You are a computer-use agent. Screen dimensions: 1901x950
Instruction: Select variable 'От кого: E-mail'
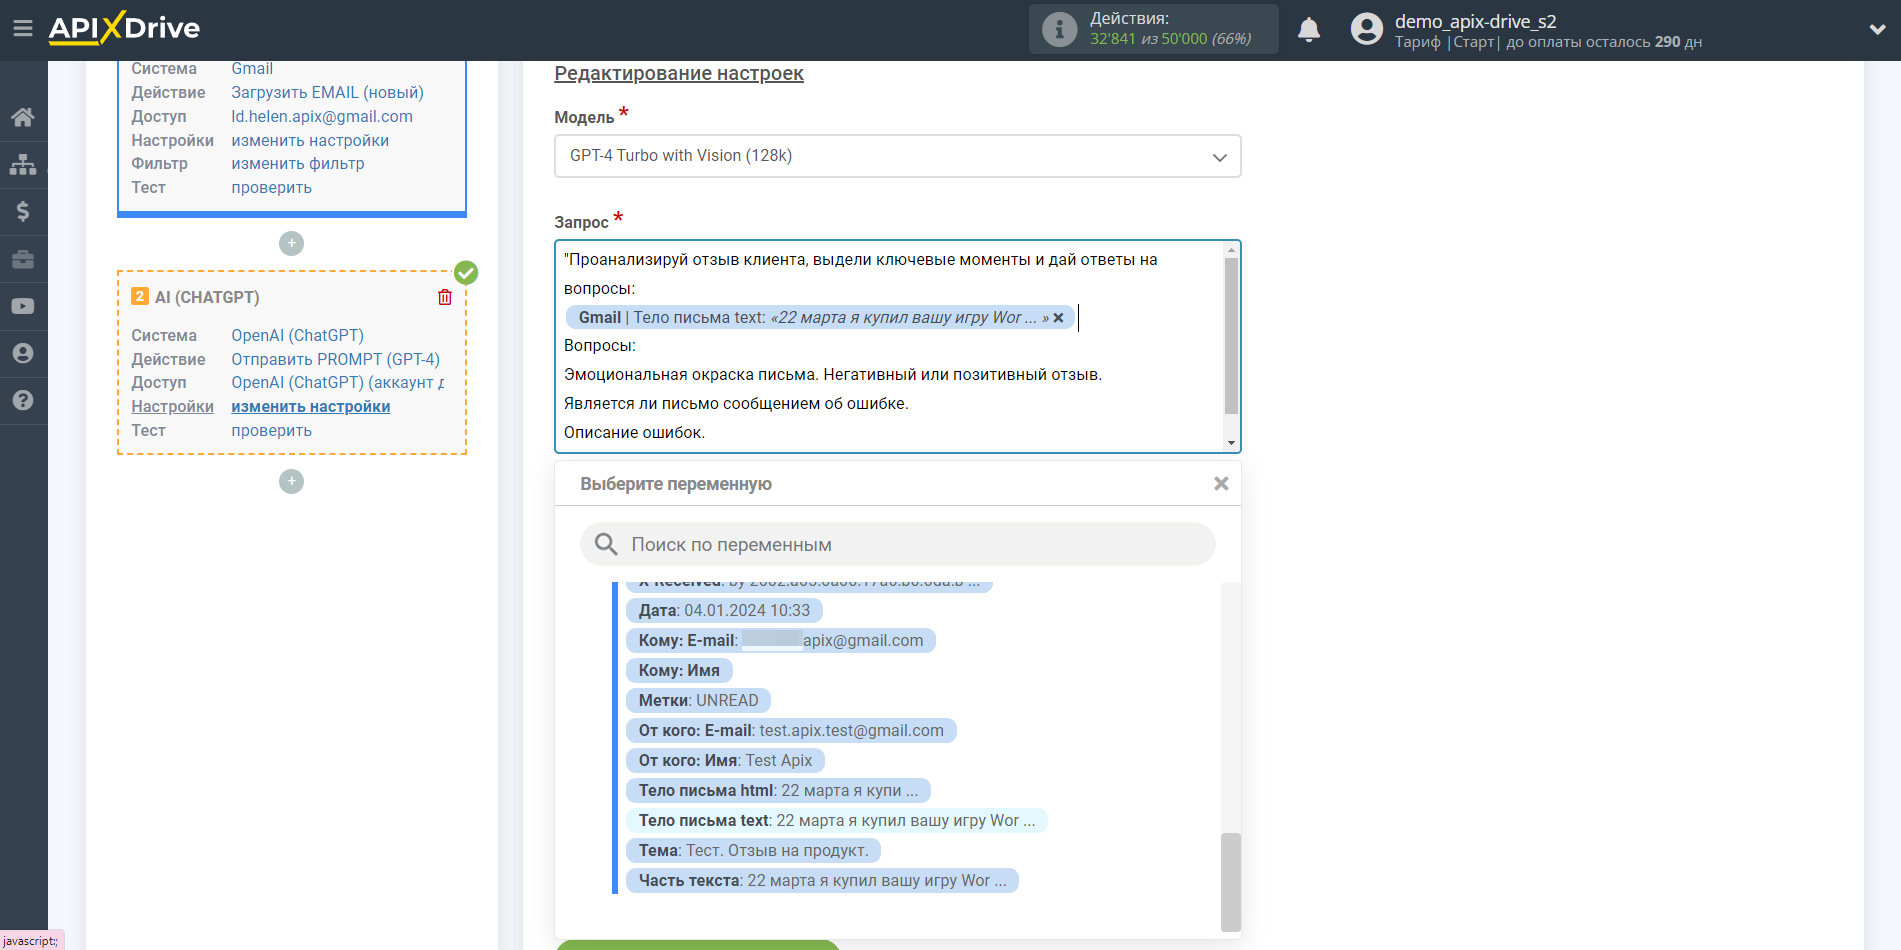792,730
